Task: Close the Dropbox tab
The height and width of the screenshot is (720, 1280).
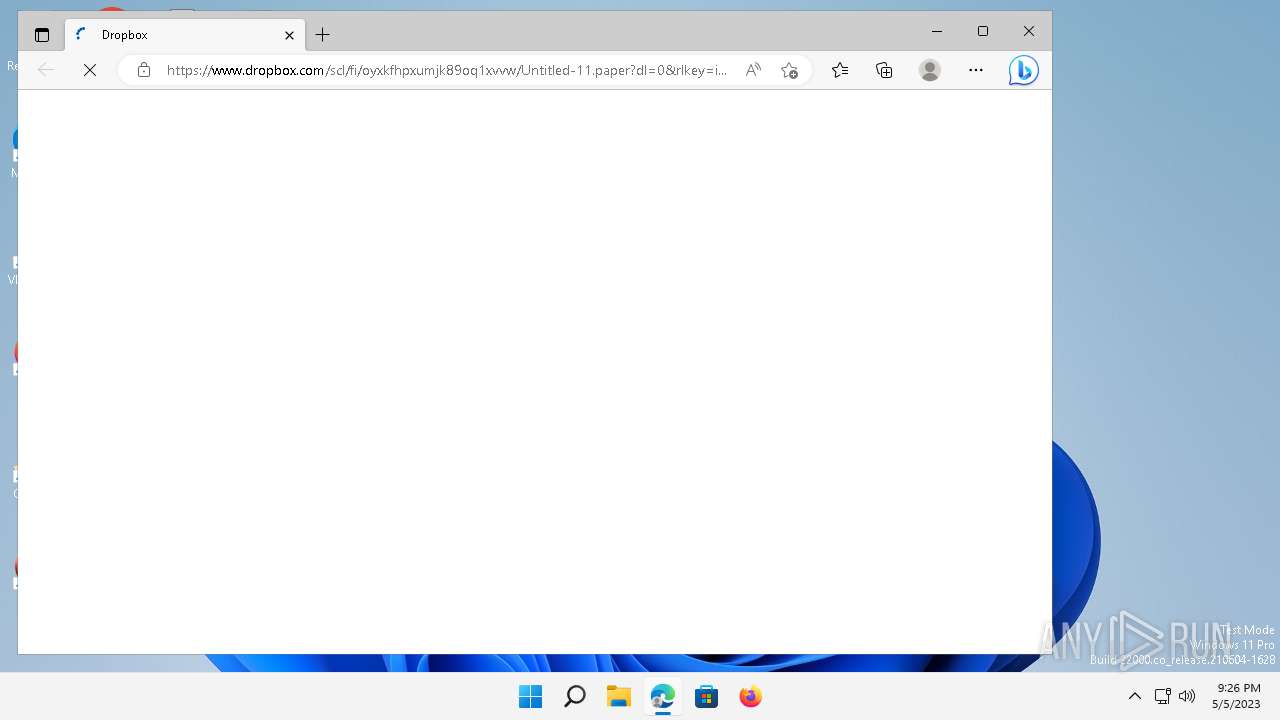Action: pos(289,35)
